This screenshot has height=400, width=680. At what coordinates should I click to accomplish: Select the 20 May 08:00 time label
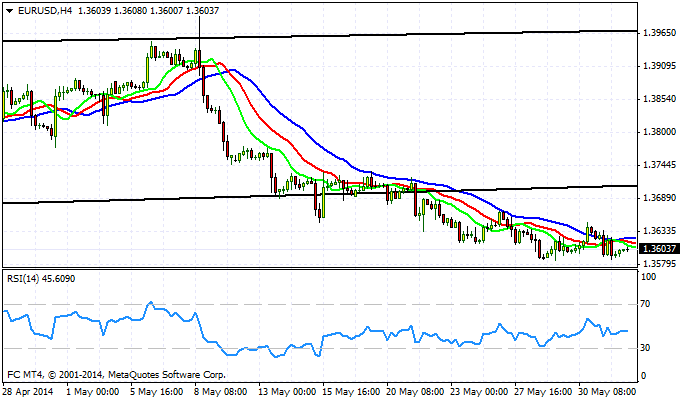(x=415, y=392)
